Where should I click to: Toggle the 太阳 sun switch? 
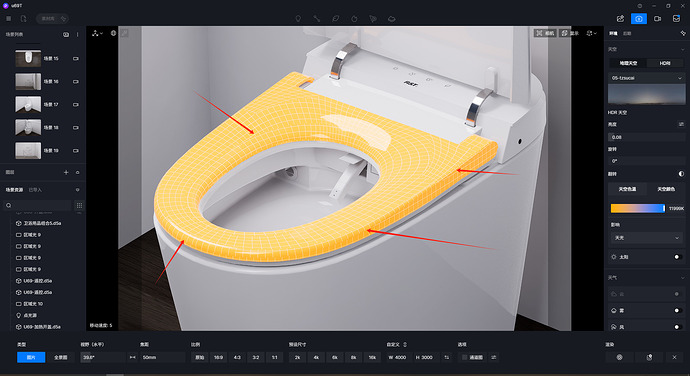pos(678,257)
